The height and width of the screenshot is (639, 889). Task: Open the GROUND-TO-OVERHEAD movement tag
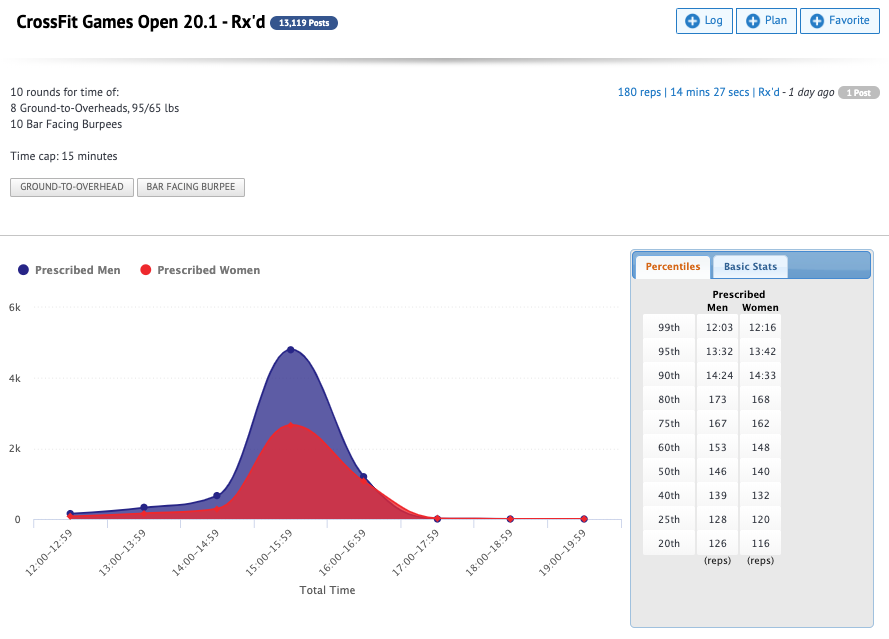pos(72,187)
